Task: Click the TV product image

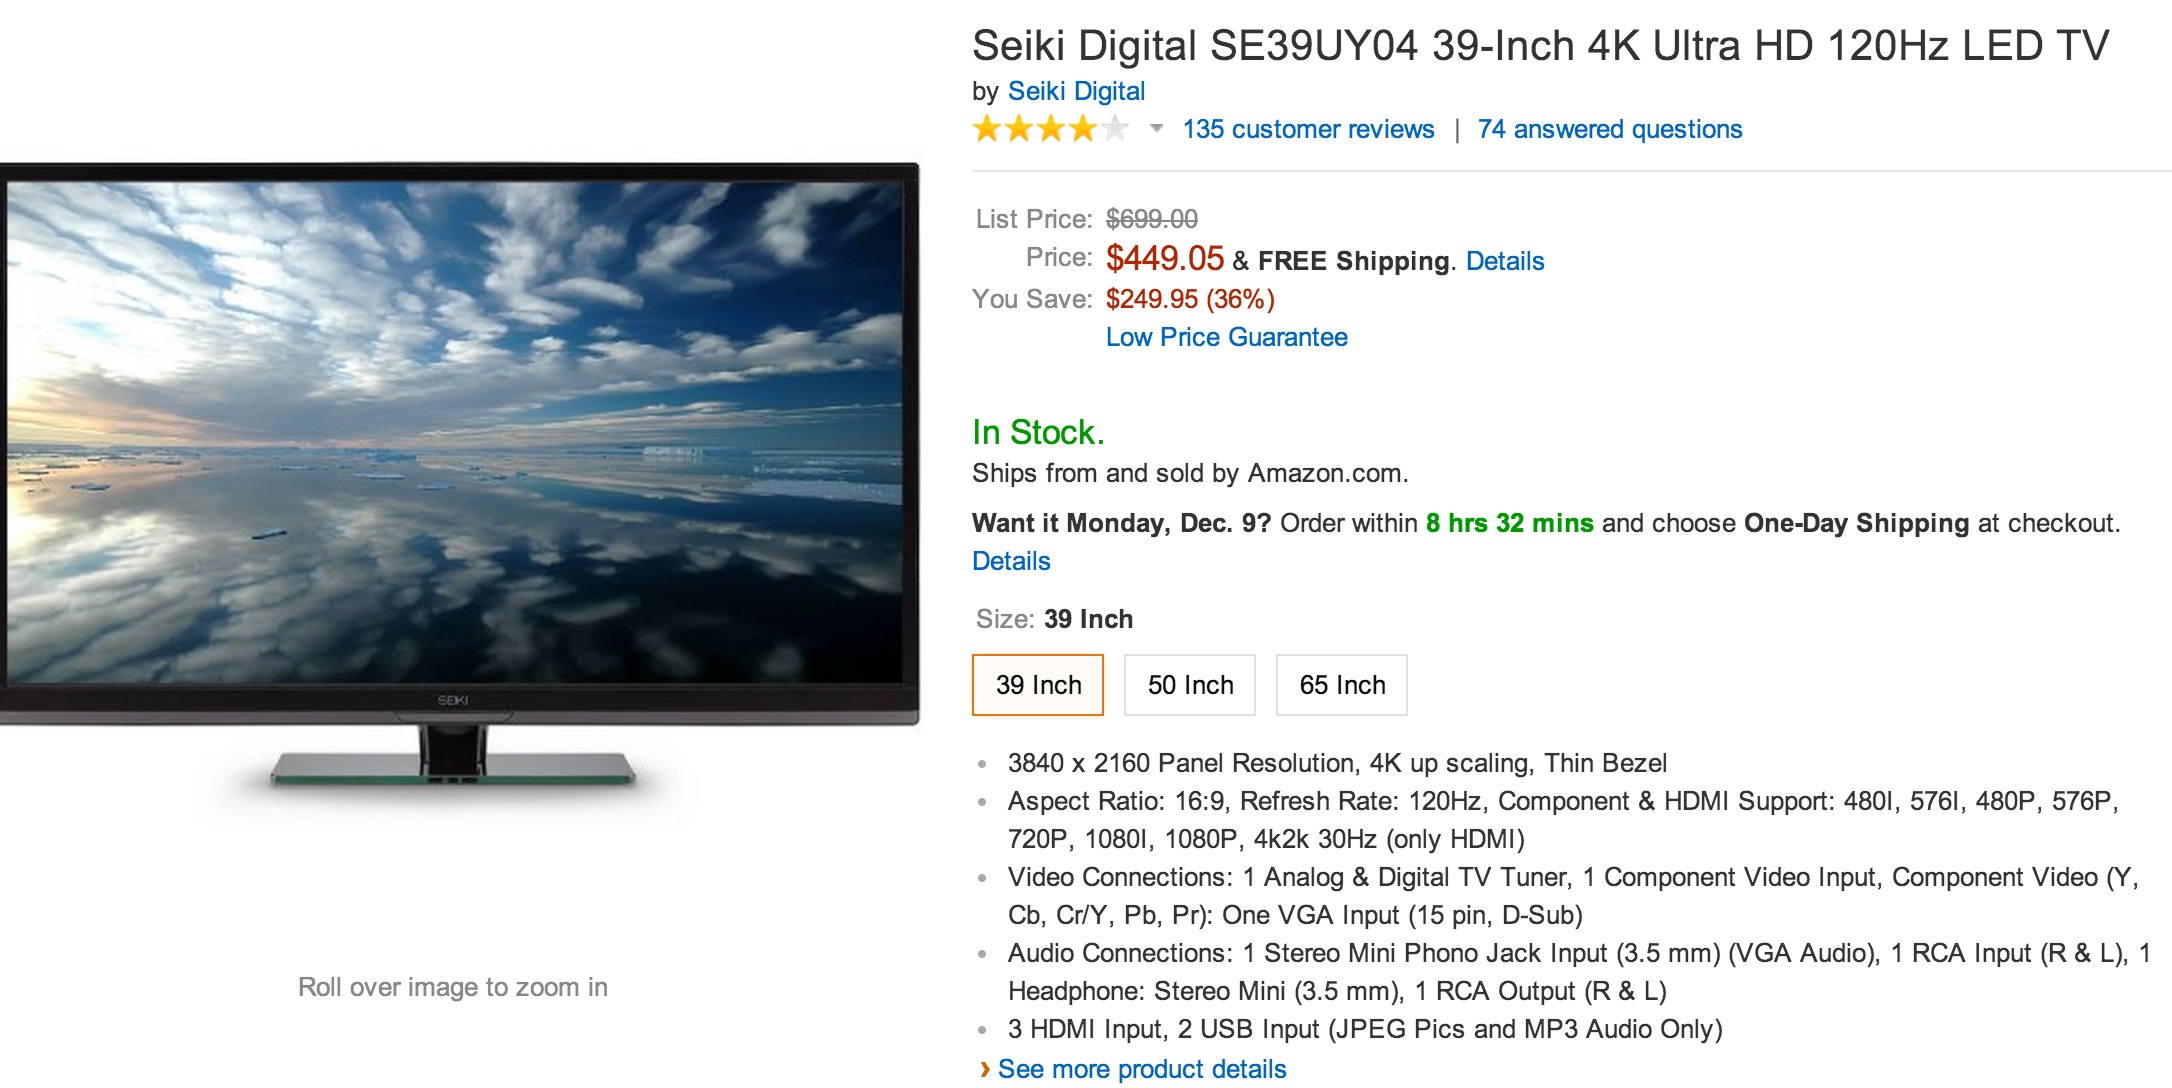Action: point(455,430)
